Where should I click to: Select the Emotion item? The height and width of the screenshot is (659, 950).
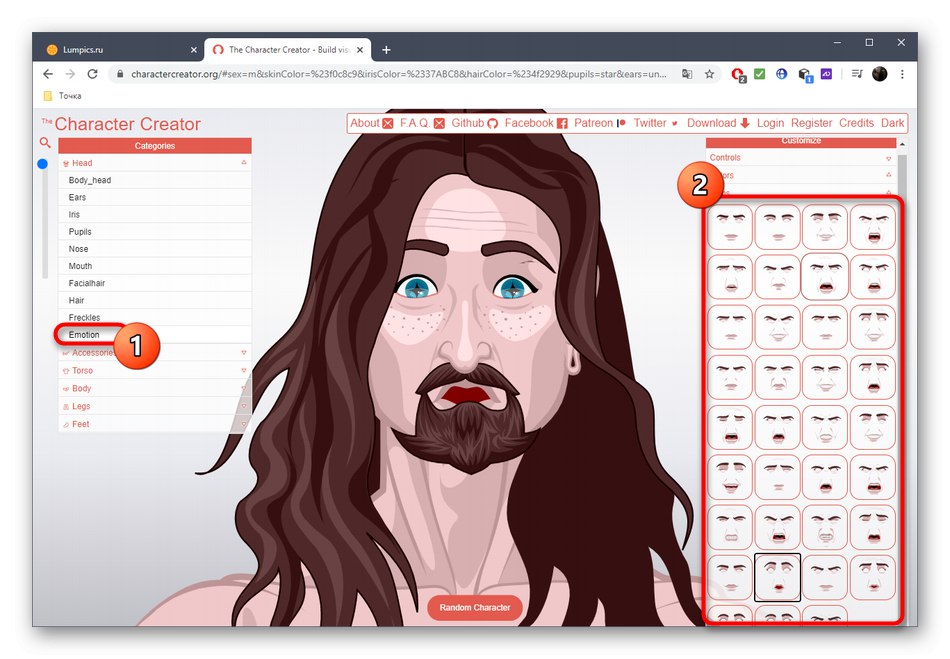[x=154, y=334]
